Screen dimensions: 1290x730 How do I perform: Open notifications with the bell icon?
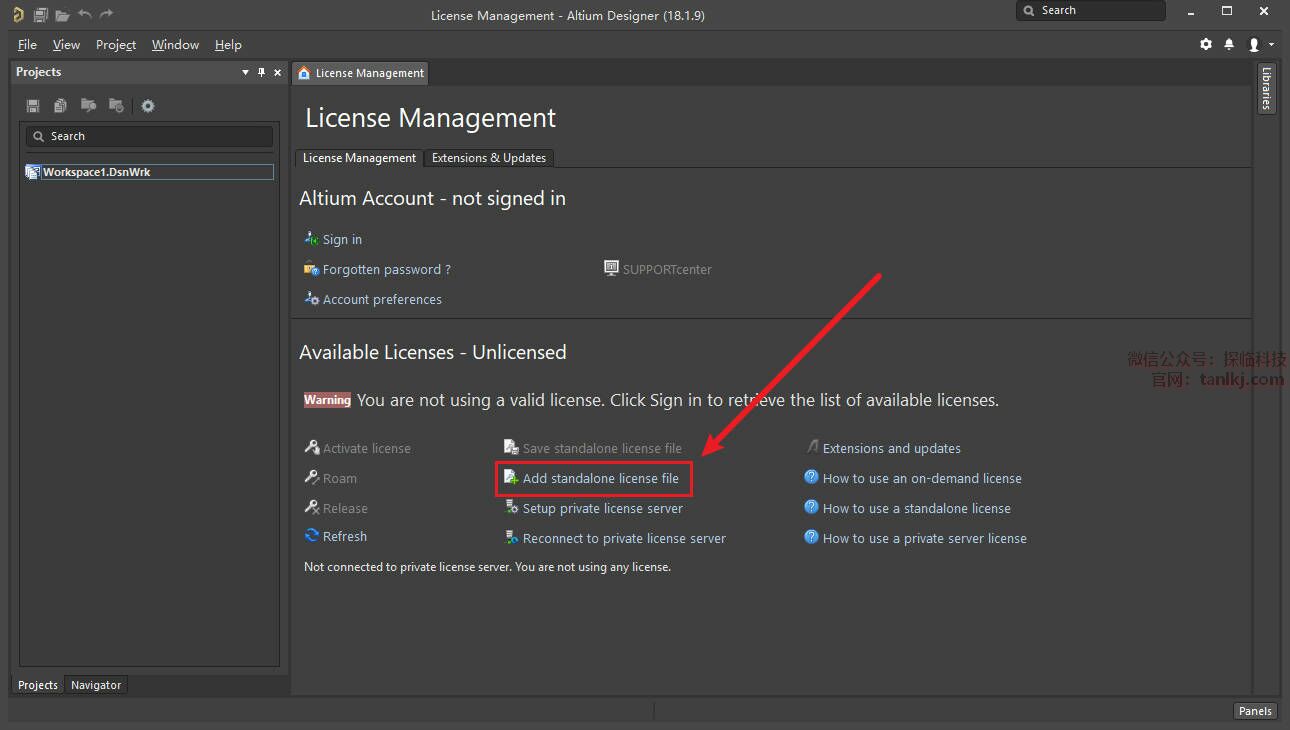pyautogui.click(x=1229, y=45)
